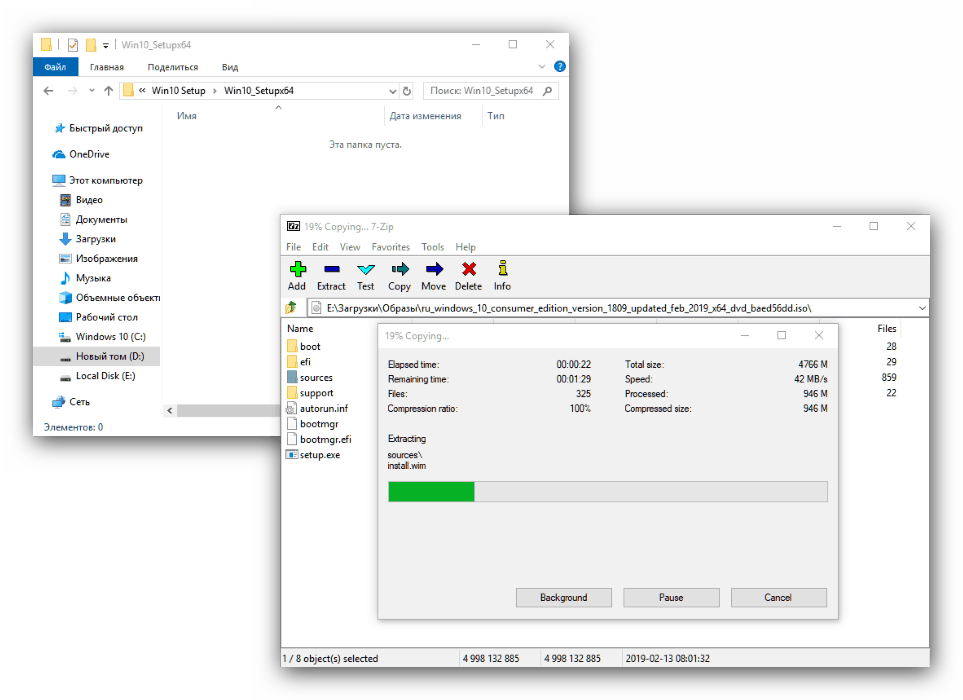Open recent locations dropdown arrow in Explorer
This screenshot has width=963, height=700.
(92, 91)
